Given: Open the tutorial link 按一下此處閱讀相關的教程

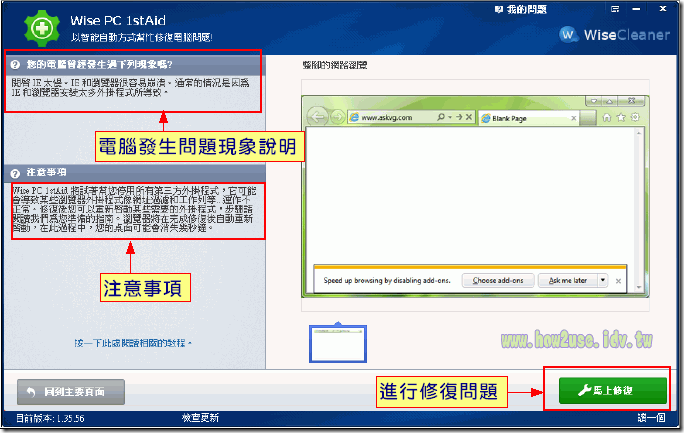Looking at the screenshot, I should pos(133,343).
